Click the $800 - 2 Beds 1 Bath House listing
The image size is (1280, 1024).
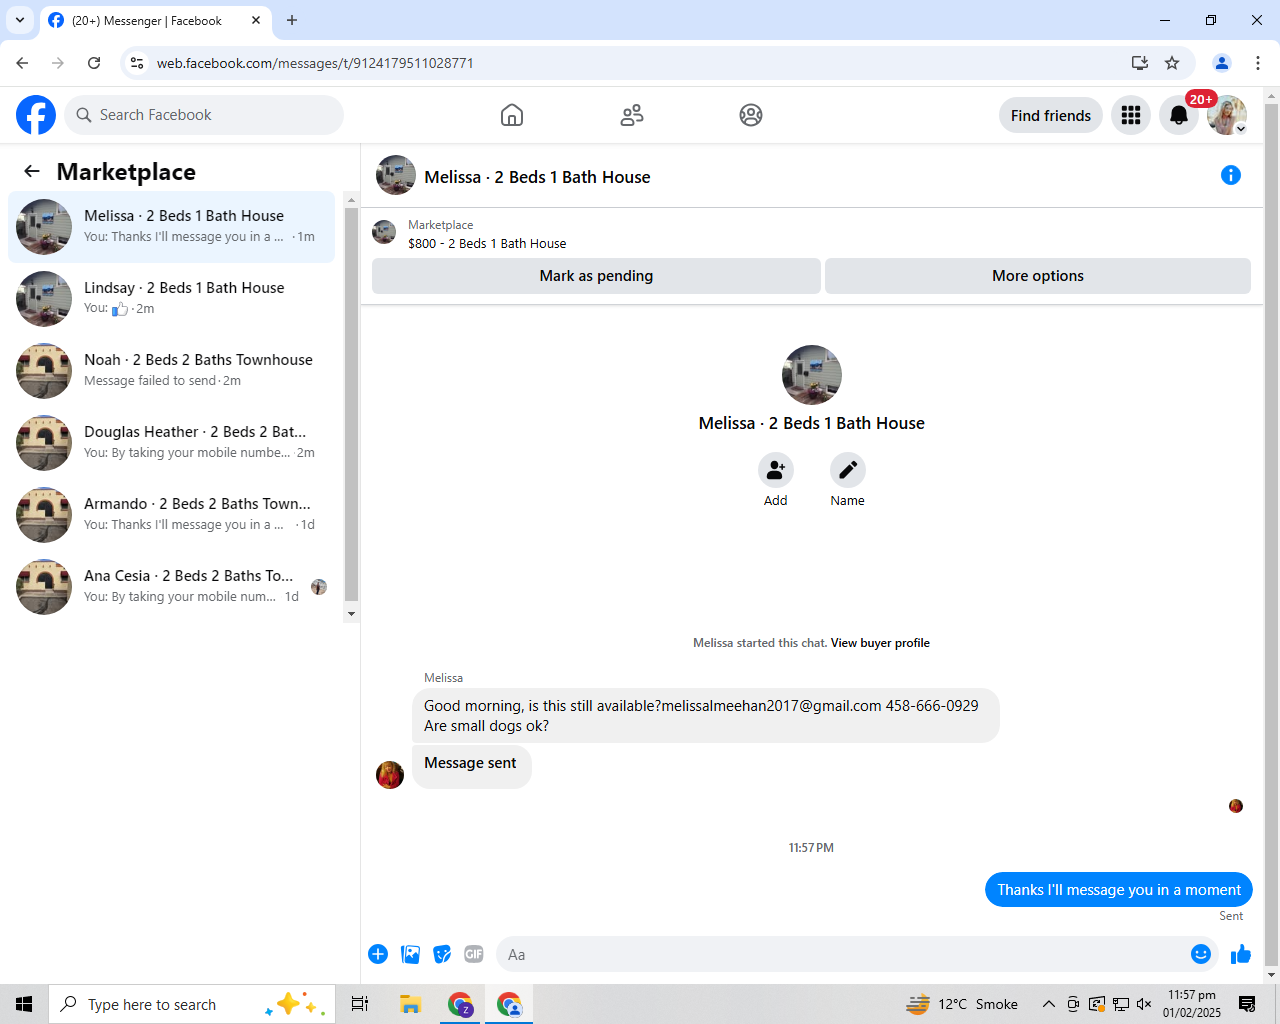[487, 243]
